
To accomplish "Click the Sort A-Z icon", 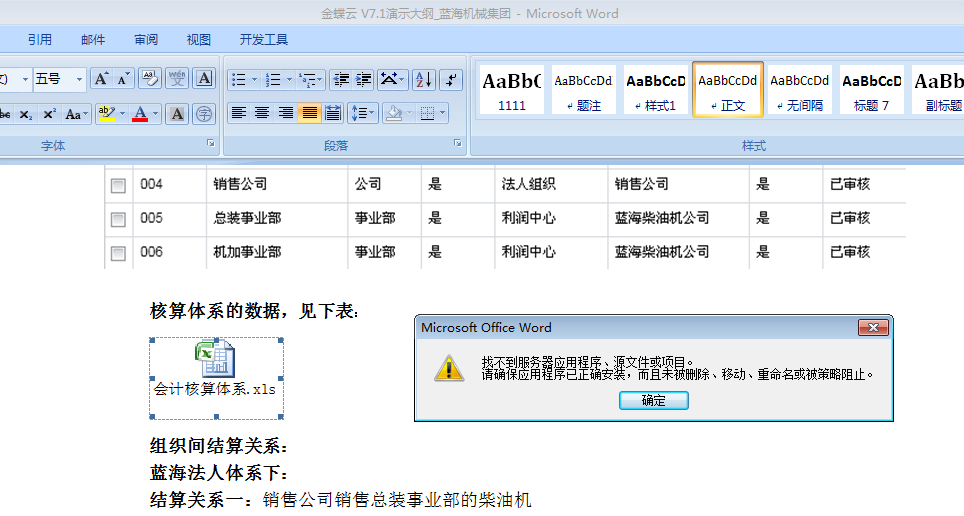I will (423, 80).
